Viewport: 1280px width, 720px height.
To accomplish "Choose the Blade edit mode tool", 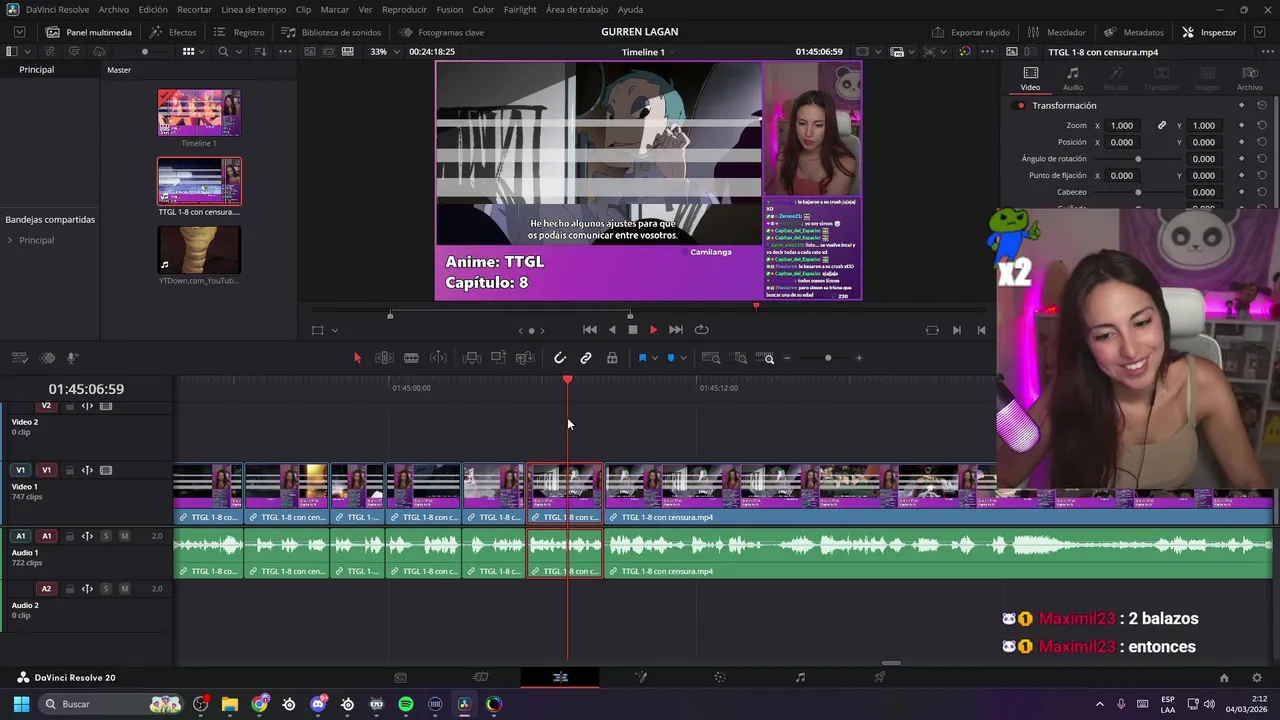I will pyautogui.click(x=411, y=358).
